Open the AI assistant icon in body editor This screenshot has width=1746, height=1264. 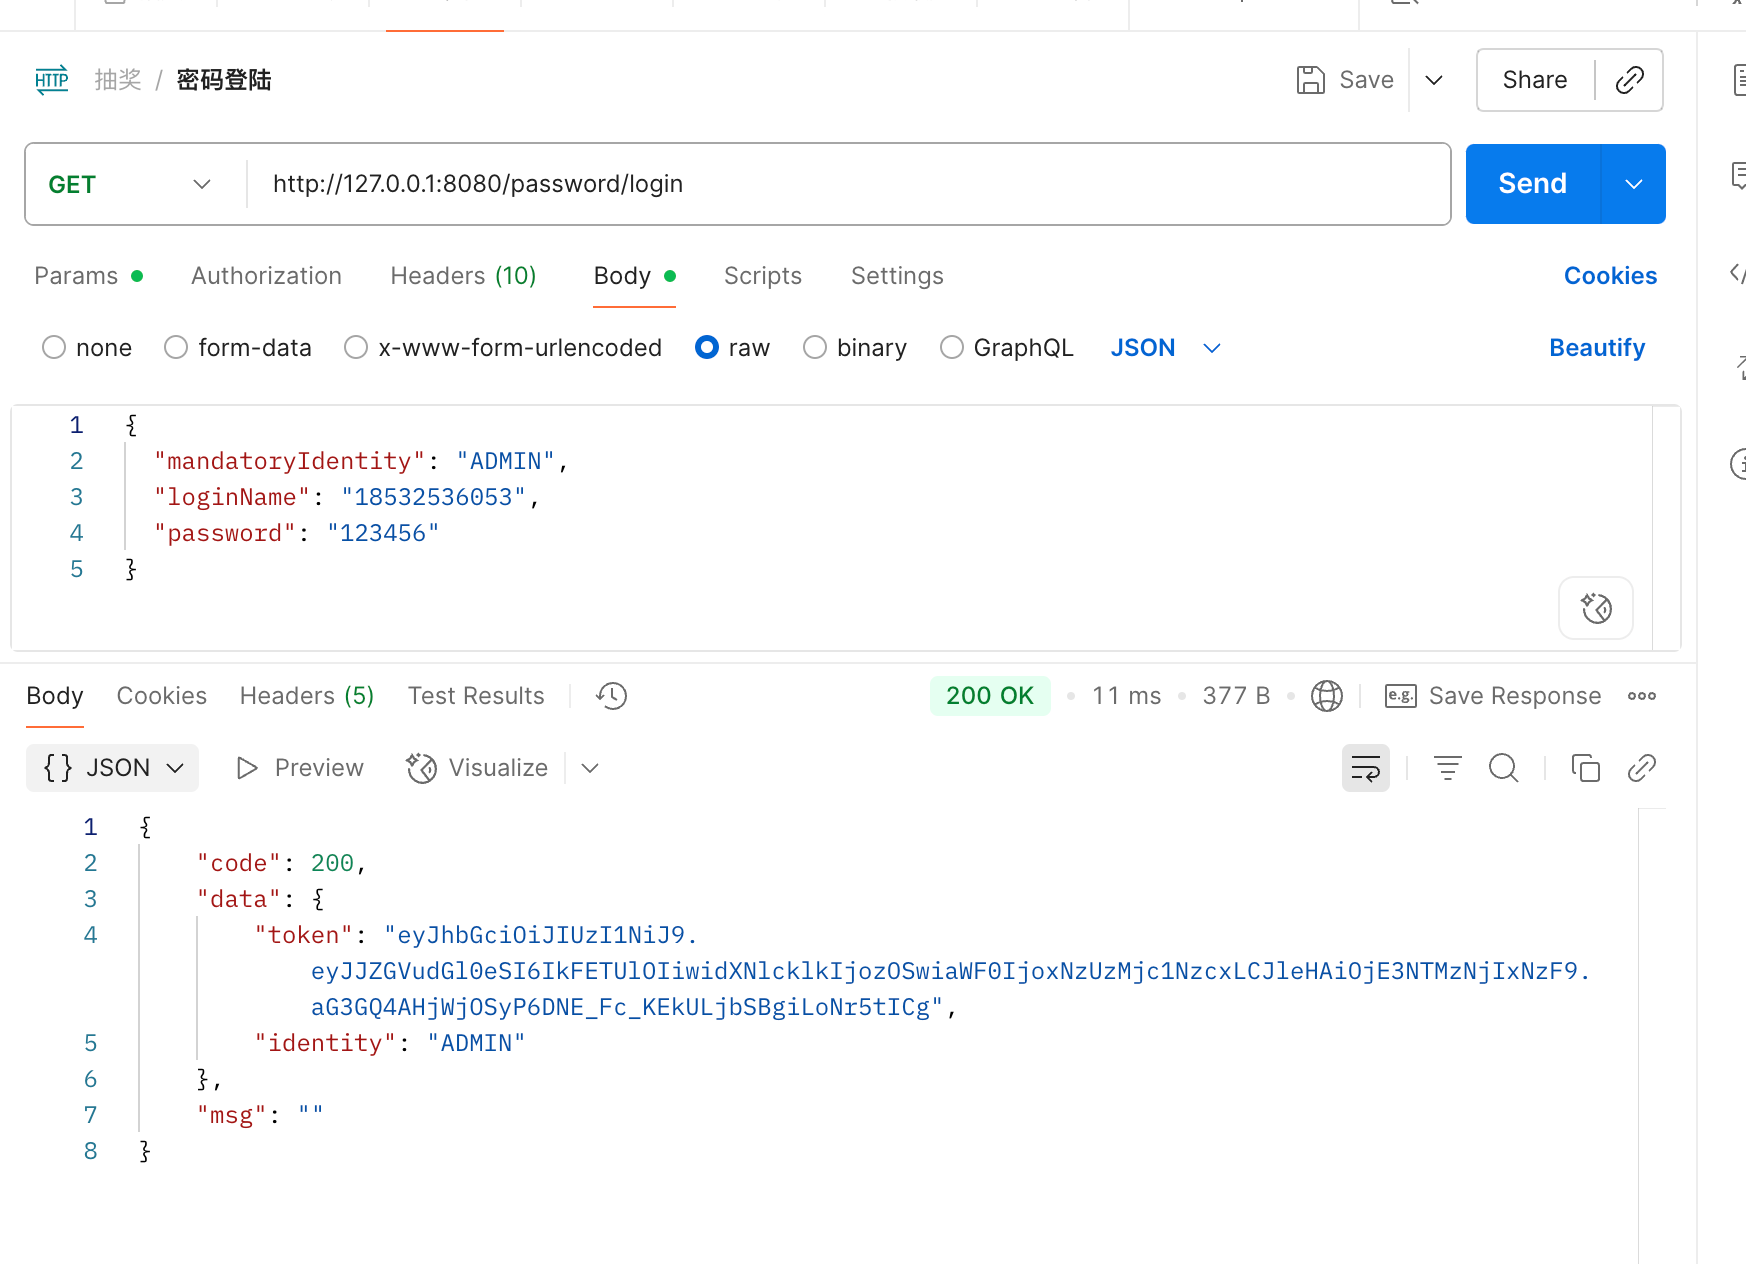pos(1596,608)
